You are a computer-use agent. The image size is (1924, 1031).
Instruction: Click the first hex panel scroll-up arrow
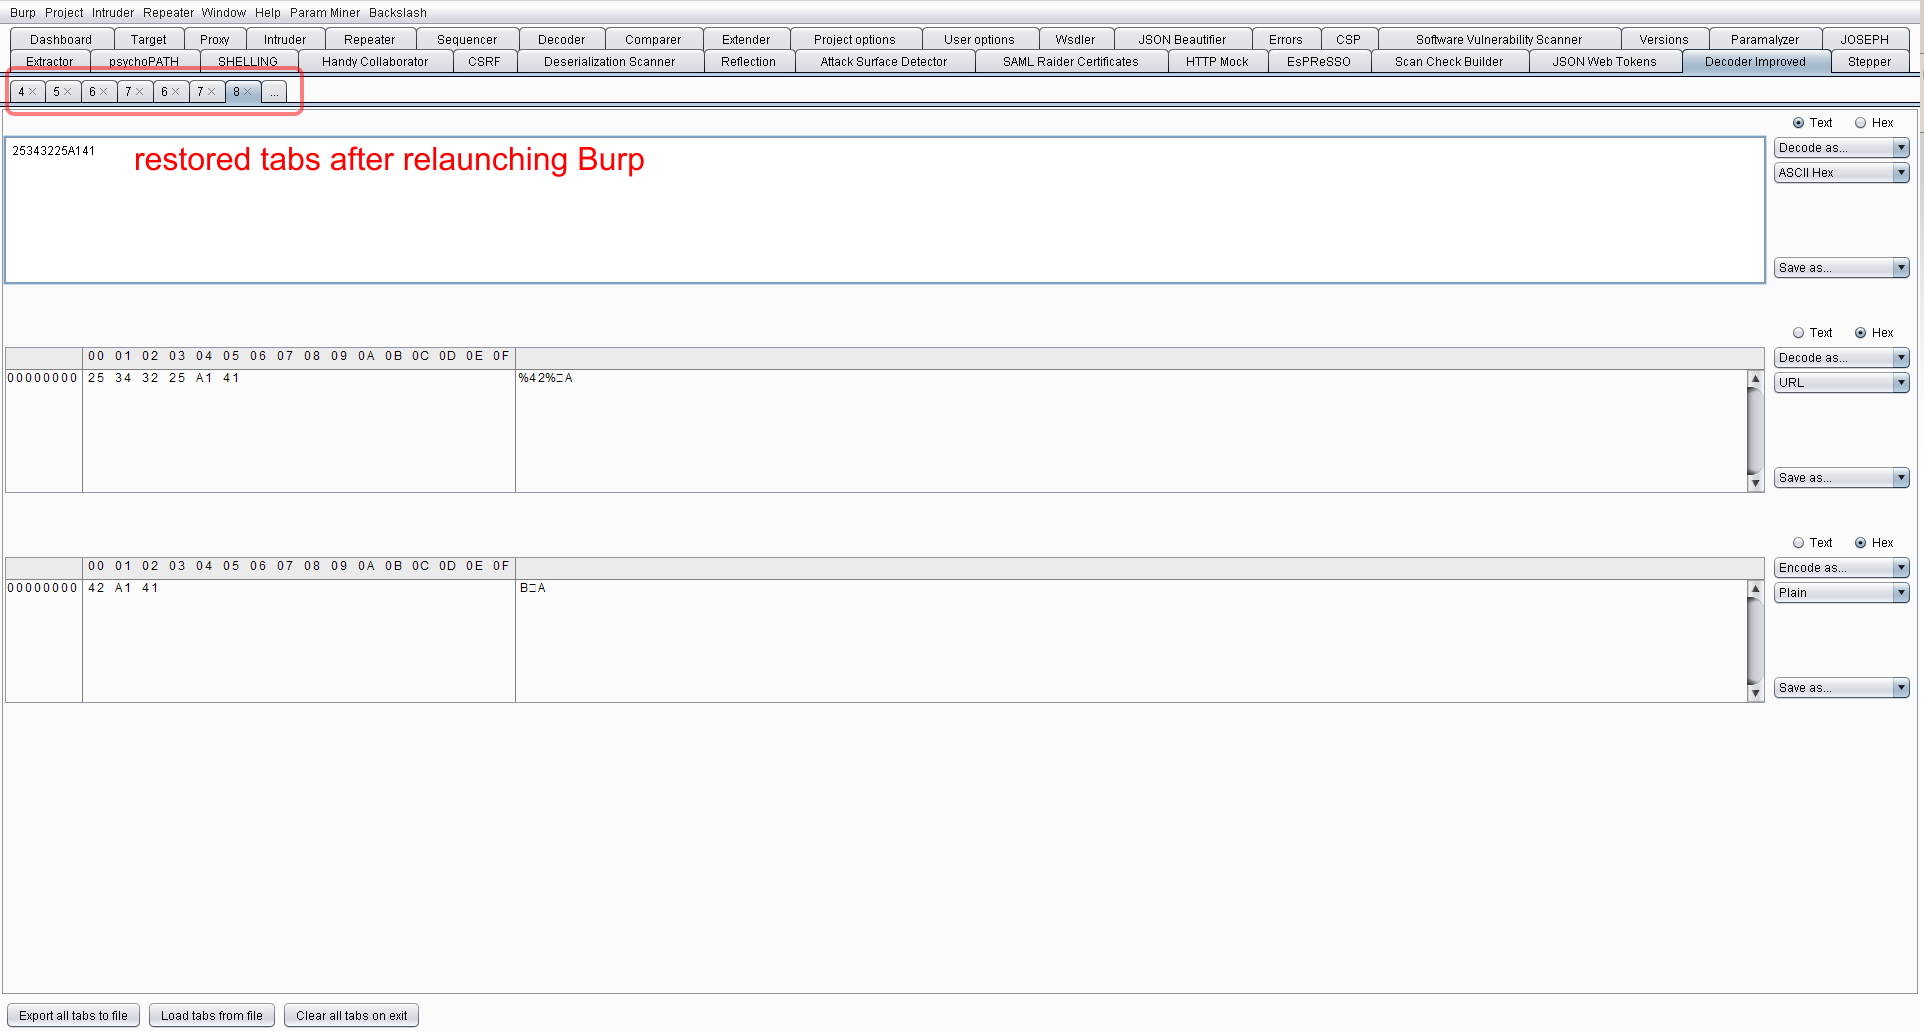[x=1755, y=379]
